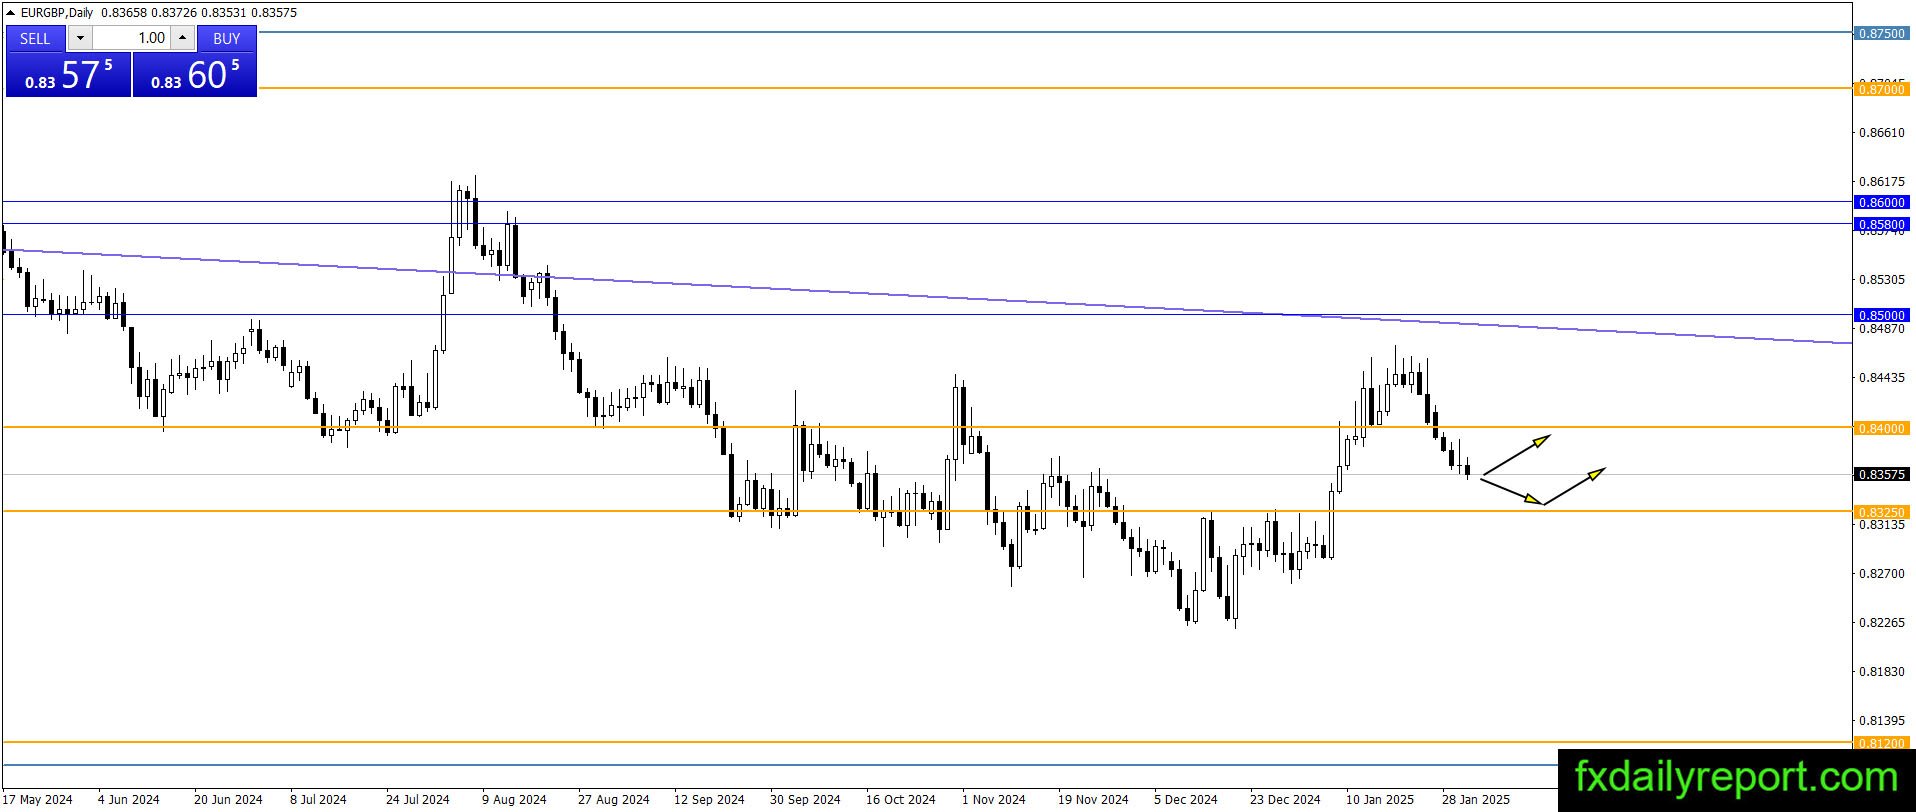Image resolution: width=1916 pixels, height=812 pixels.
Task: Click the 1.00 volume input field
Action: pos(132,38)
